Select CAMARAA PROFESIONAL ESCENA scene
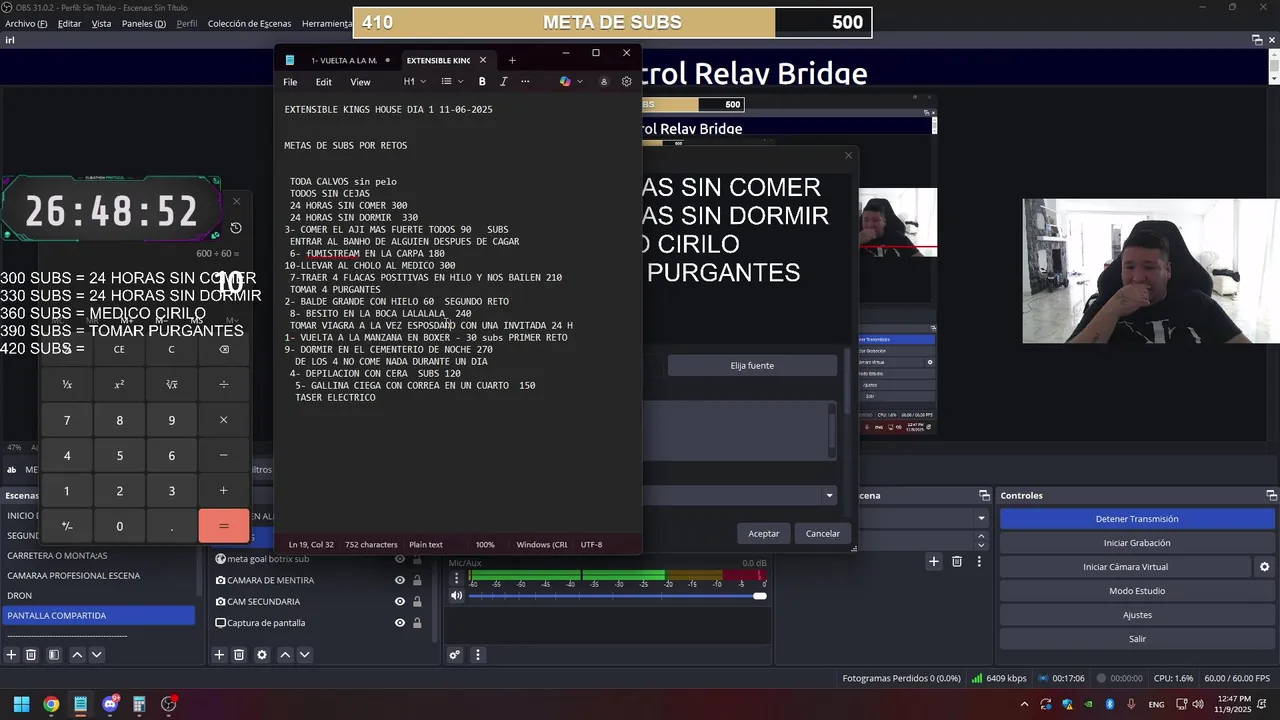 coord(98,575)
